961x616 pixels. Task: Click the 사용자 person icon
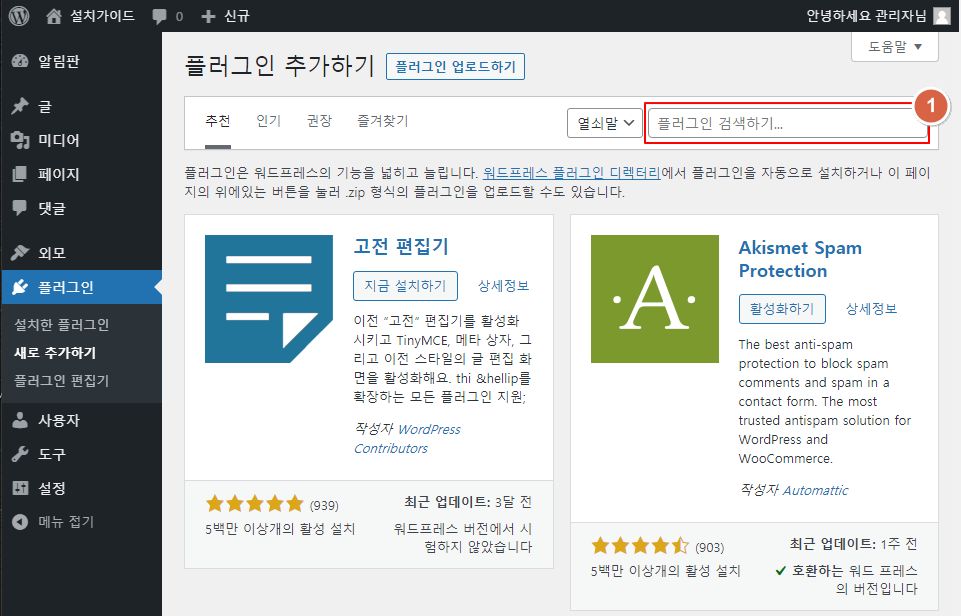tap(20, 420)
